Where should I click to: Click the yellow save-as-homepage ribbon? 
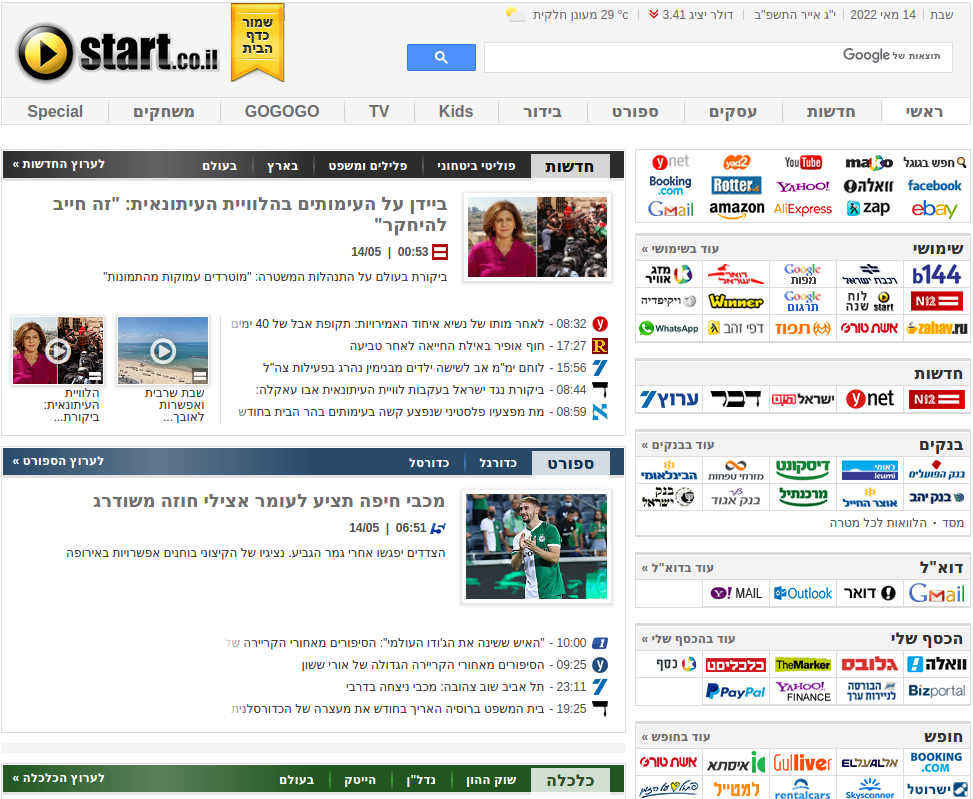258,42
